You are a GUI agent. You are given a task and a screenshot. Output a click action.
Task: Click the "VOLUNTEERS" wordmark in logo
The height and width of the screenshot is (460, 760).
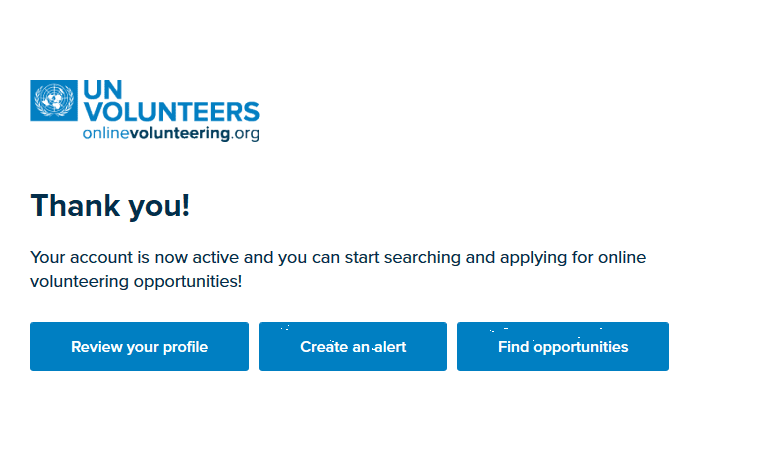(x=170, y=112)
